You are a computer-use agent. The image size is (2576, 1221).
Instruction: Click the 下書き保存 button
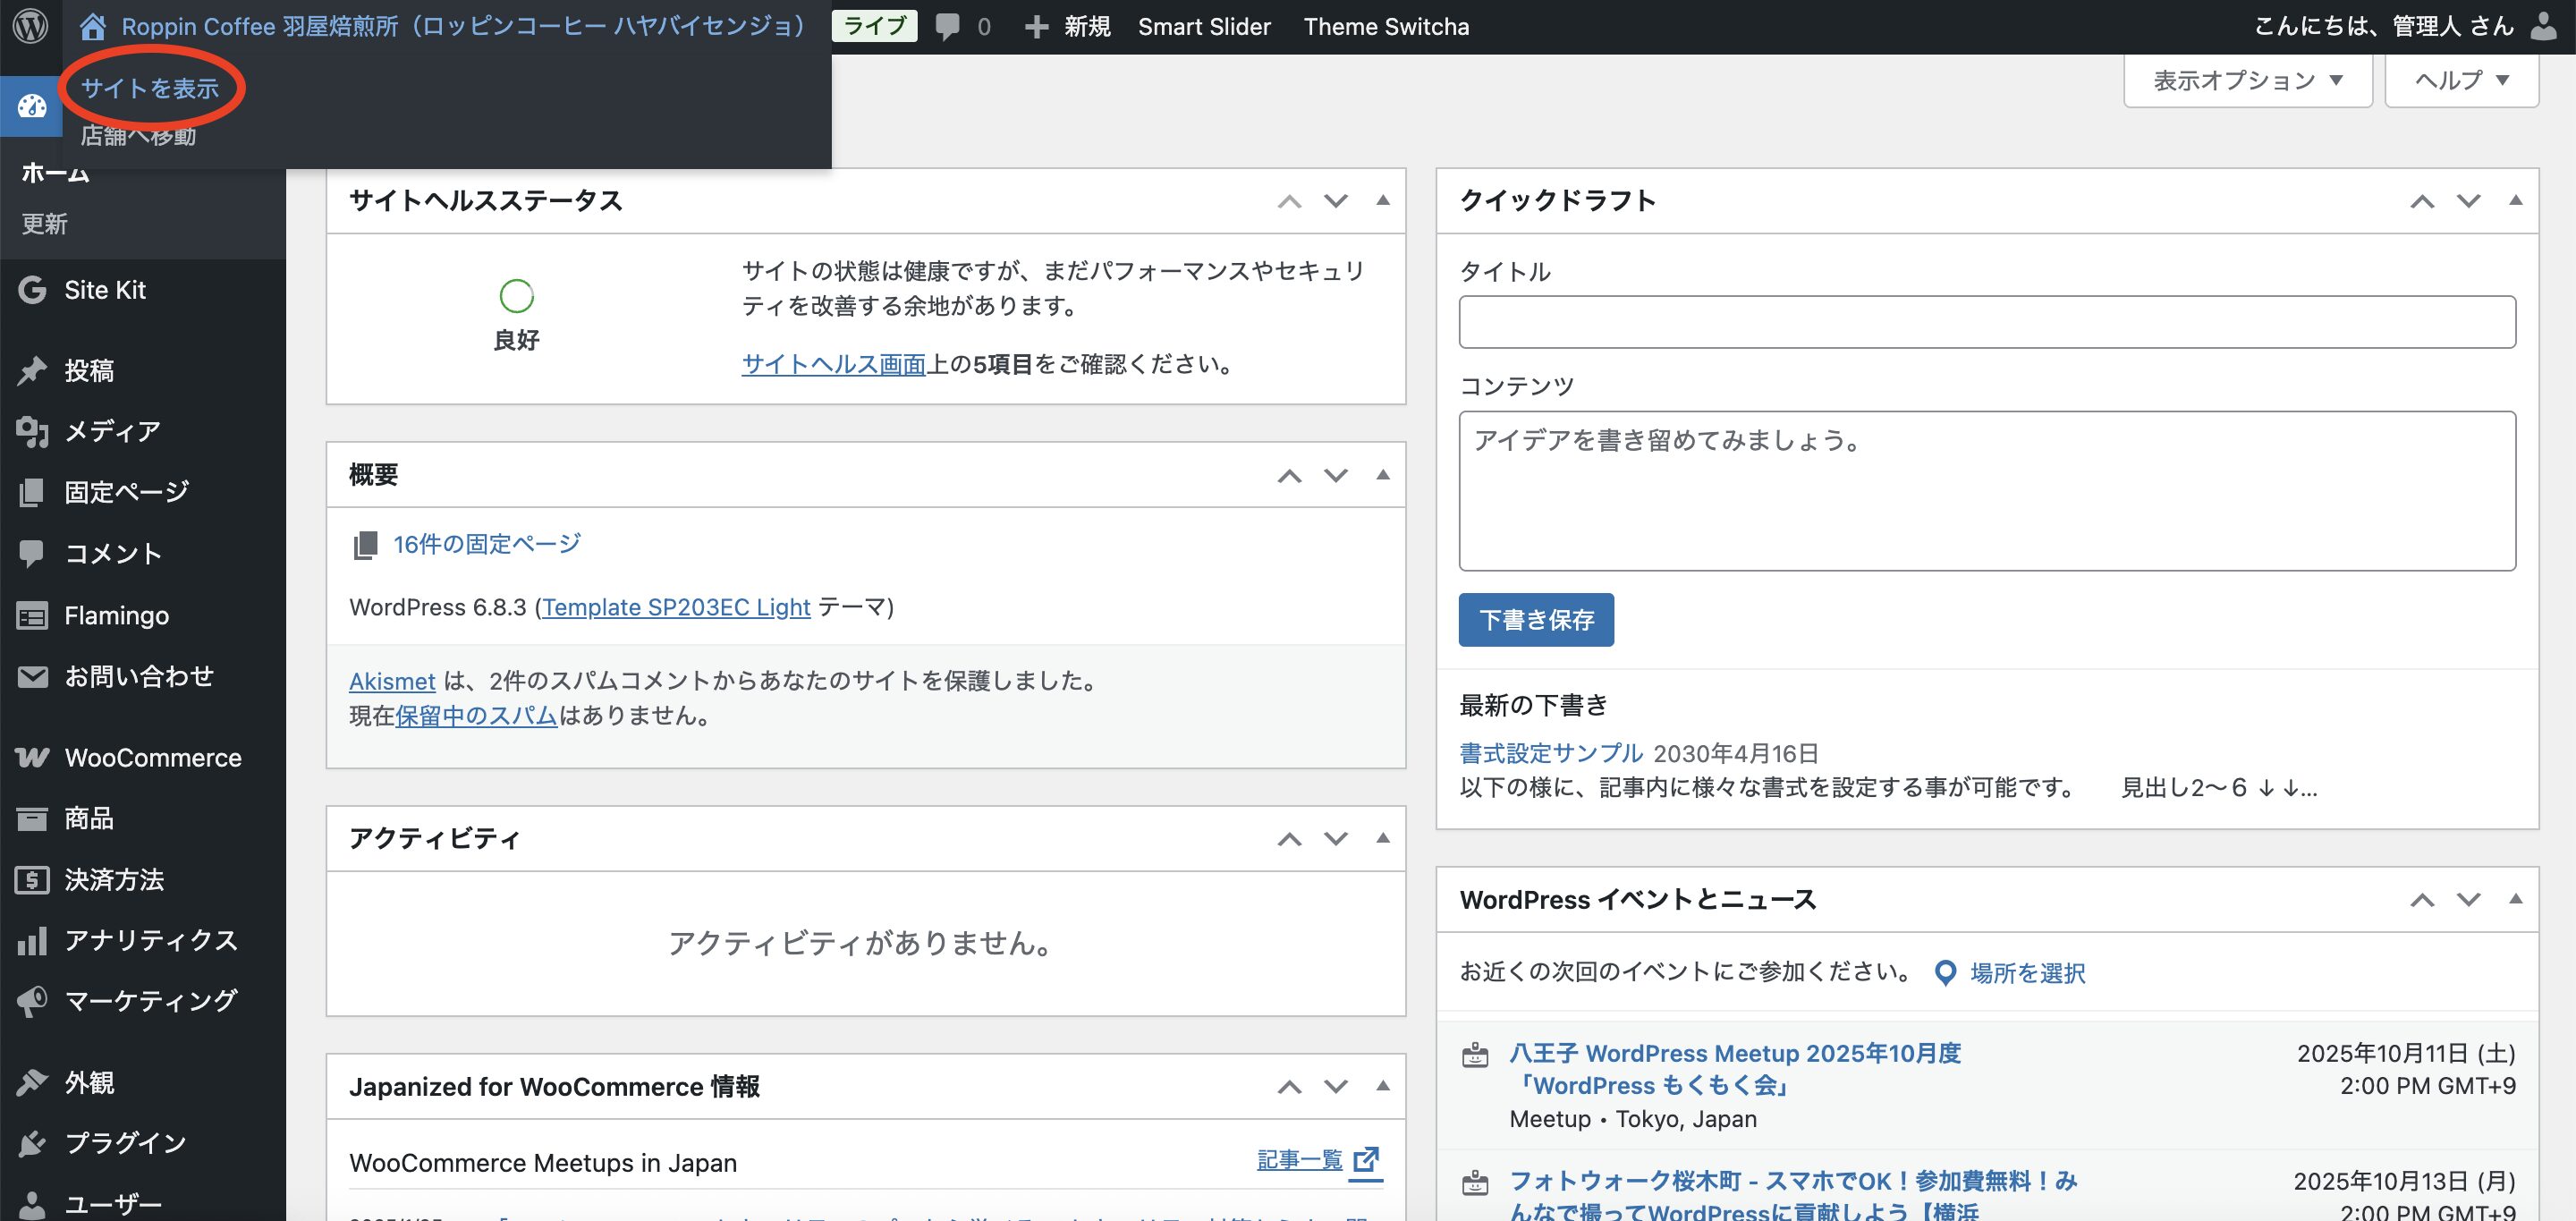(x=1535, y=620)
